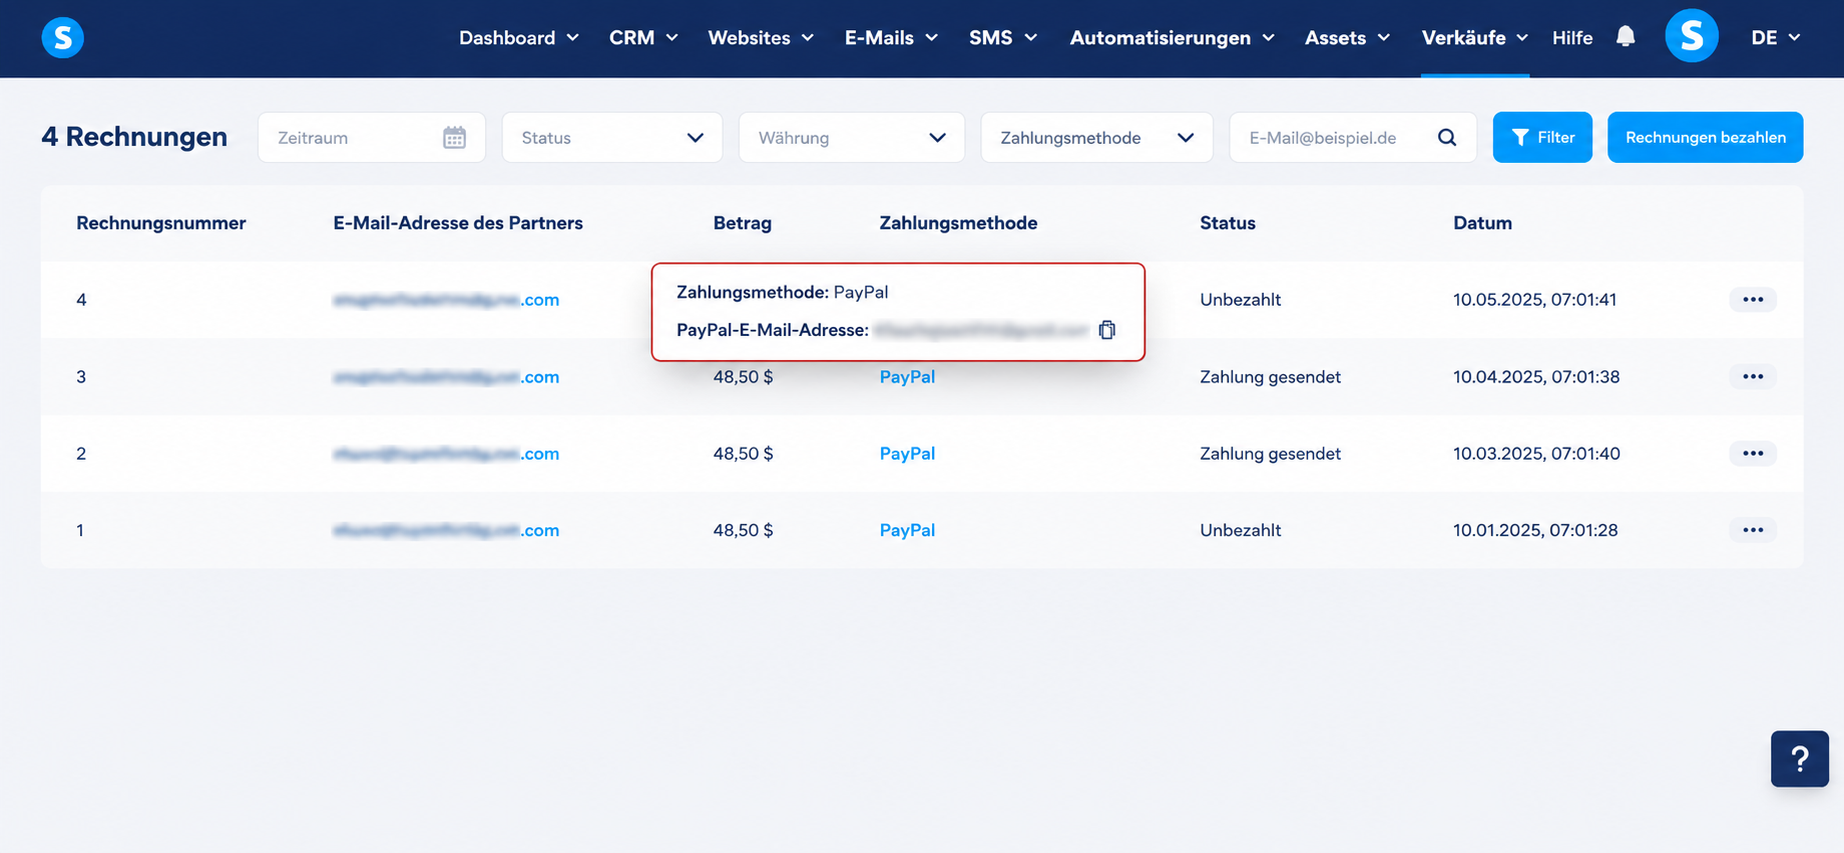Focus the E-Mail search input field
The width and height of the screenshot is (1844, 853).
(x=1353, y=137)
